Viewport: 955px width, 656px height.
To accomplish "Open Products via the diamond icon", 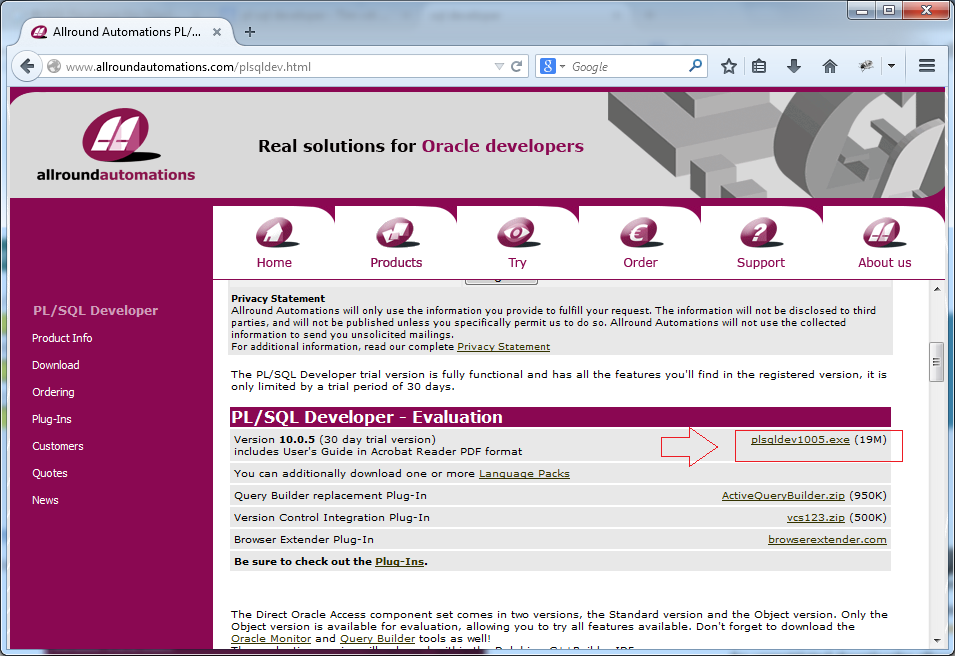I will pos(396,232).
